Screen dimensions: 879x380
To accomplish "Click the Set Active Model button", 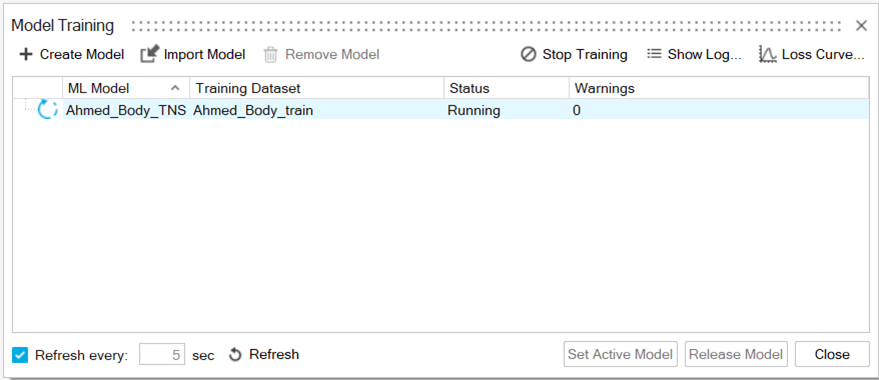I will click(x=621, y=354).
